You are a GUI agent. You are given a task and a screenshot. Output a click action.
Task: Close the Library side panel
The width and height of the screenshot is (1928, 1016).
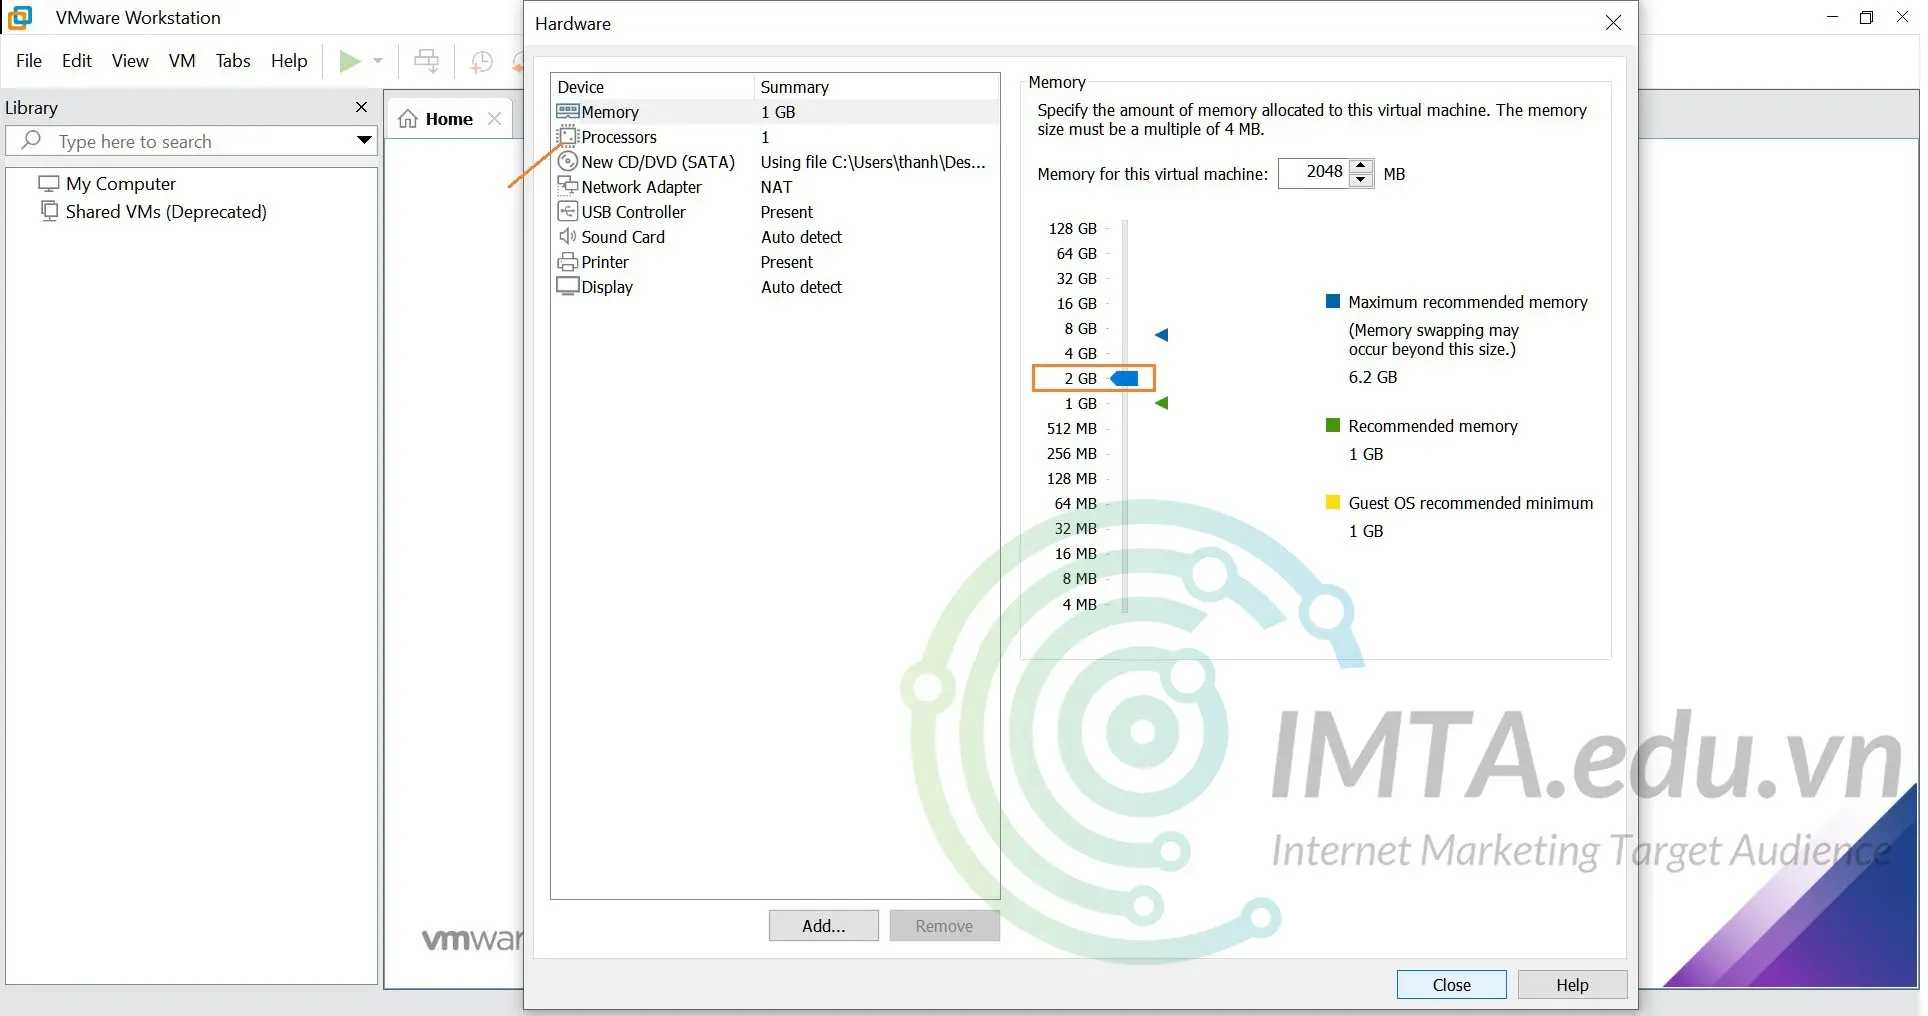362,107
